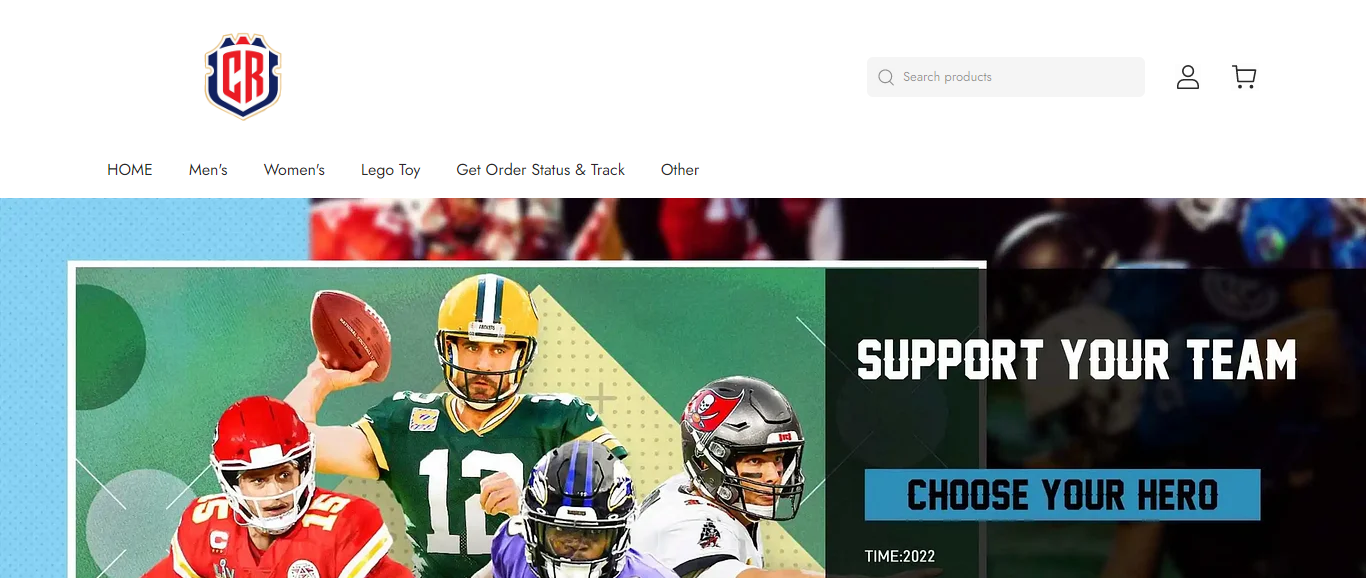The image size is (1366, 578).
Task: Click the magnifying glass search icon
Action: click(886, 77)
